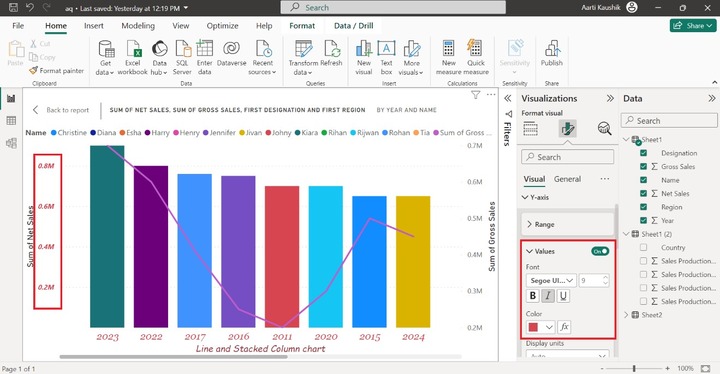Collapse the Data pane

pyautogui.click(x=711, y=98)
